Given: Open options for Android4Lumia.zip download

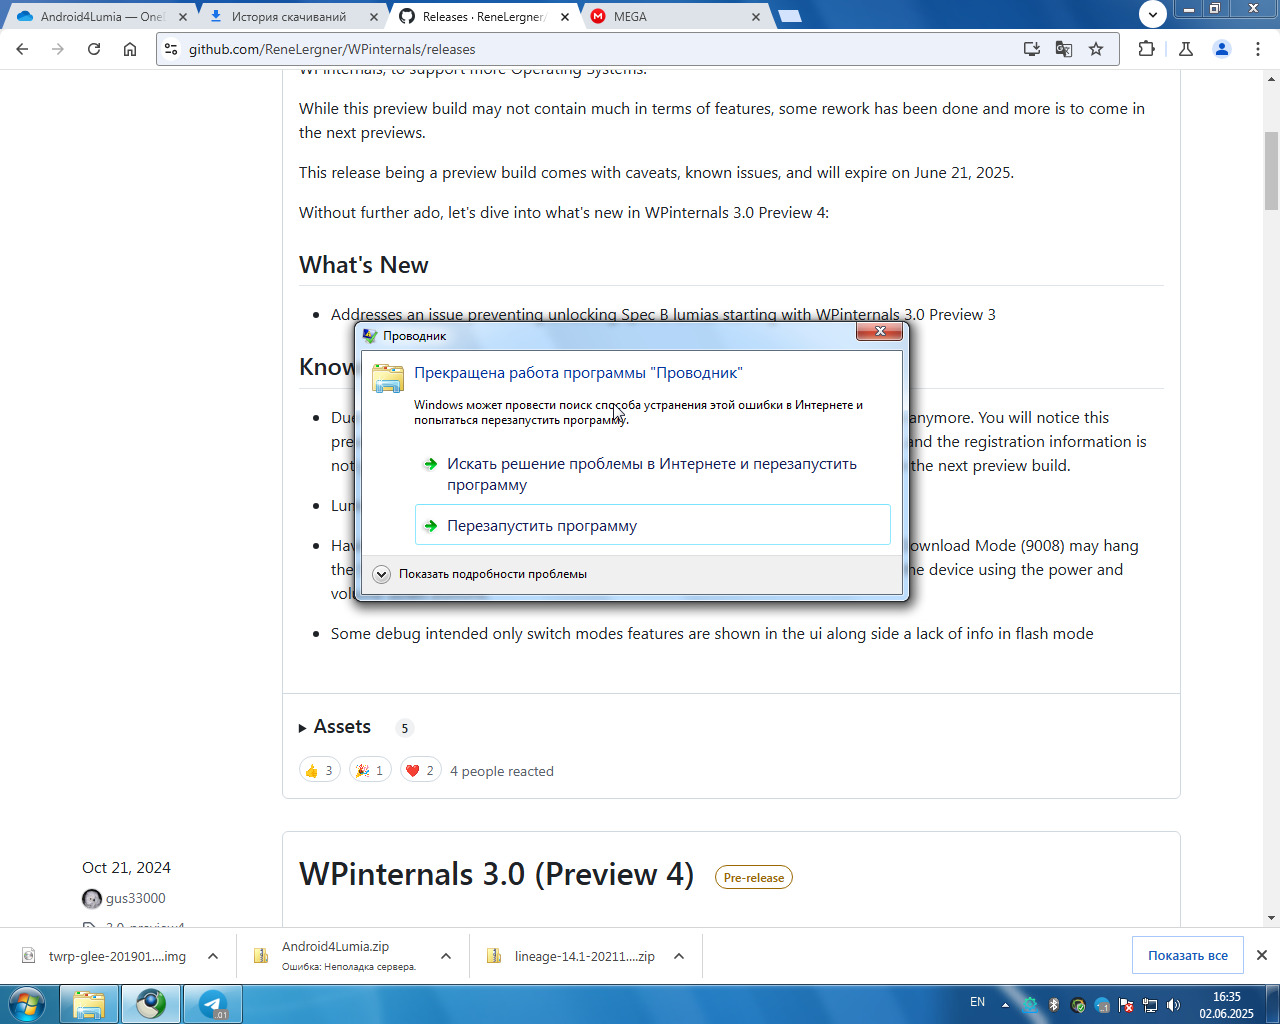Looking at the screenshot, I should click(446, 956).
